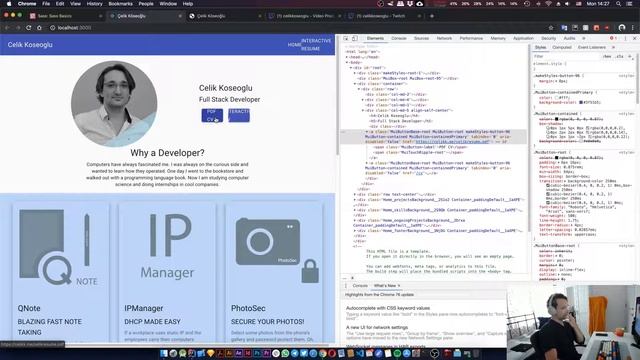Expand the makeStyles-root div node
The height and width of the screenshot is (360, 640).
[x=355, y=73]
